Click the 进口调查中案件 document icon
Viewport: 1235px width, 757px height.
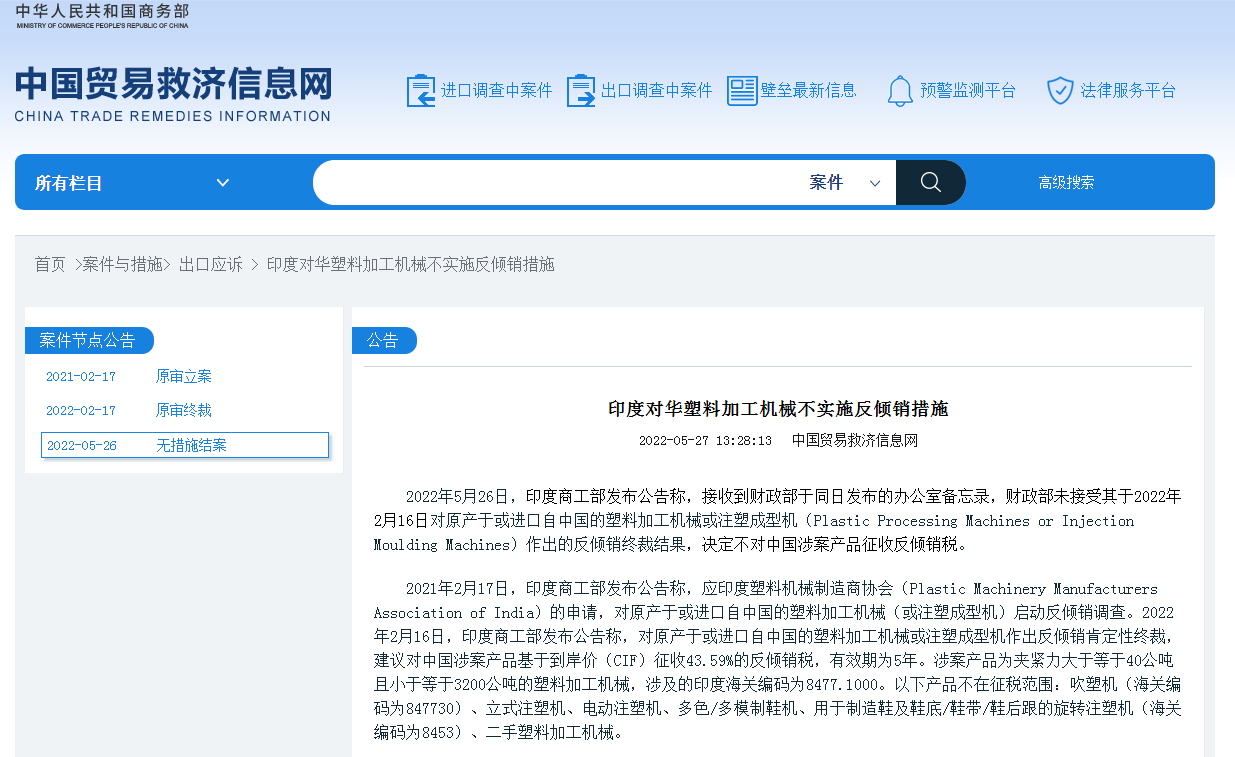click(421, 91)
